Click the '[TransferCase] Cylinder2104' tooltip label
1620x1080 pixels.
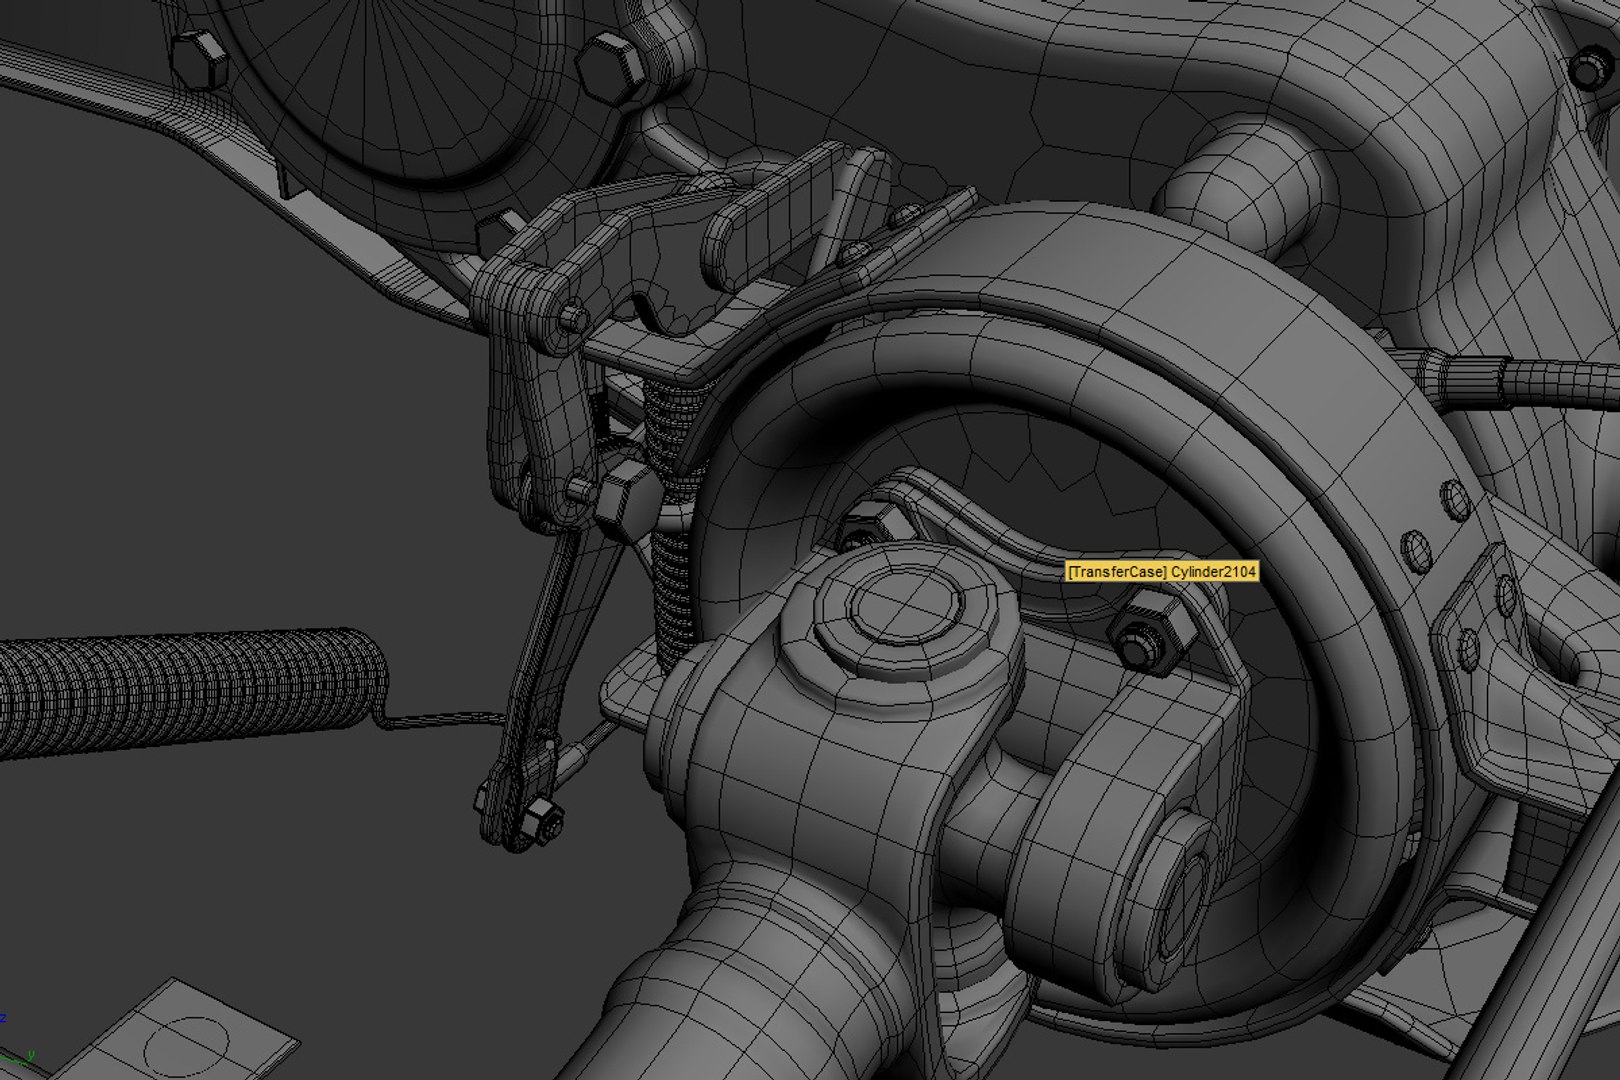pyautogui.click(x=1162, y=571)
